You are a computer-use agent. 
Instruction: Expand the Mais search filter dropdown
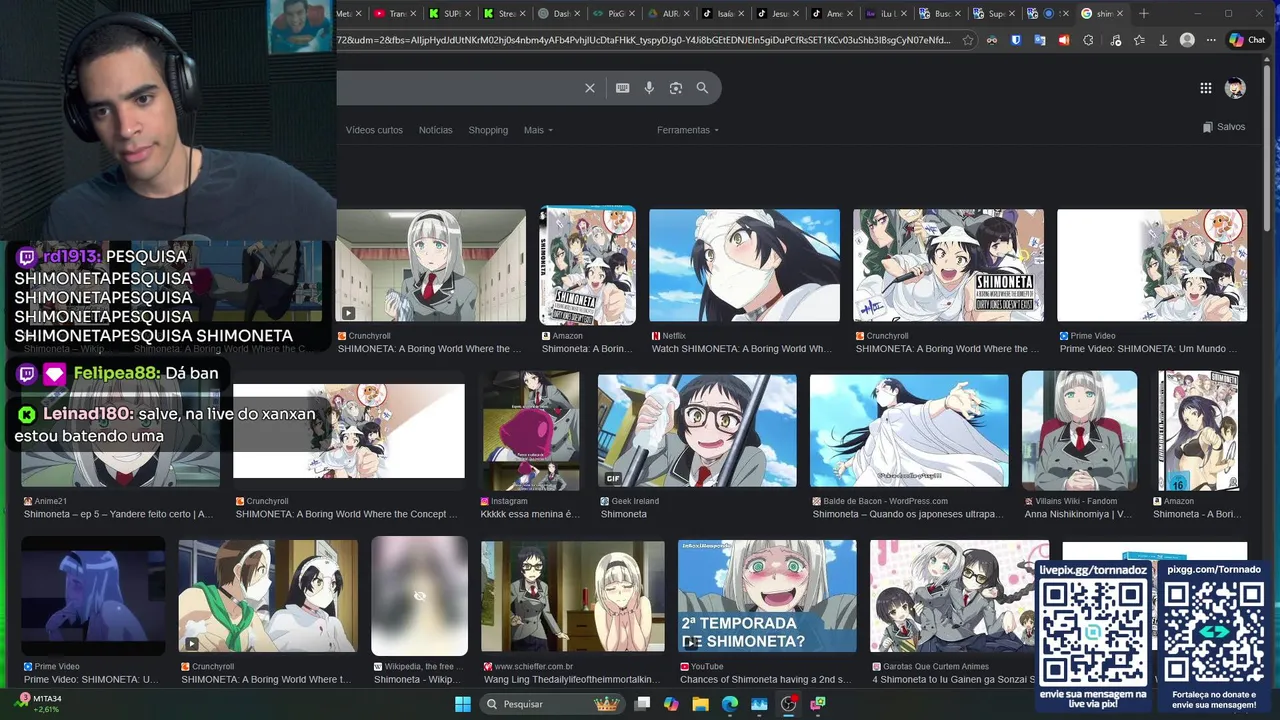pyautogui.click(x=538, y=130)
